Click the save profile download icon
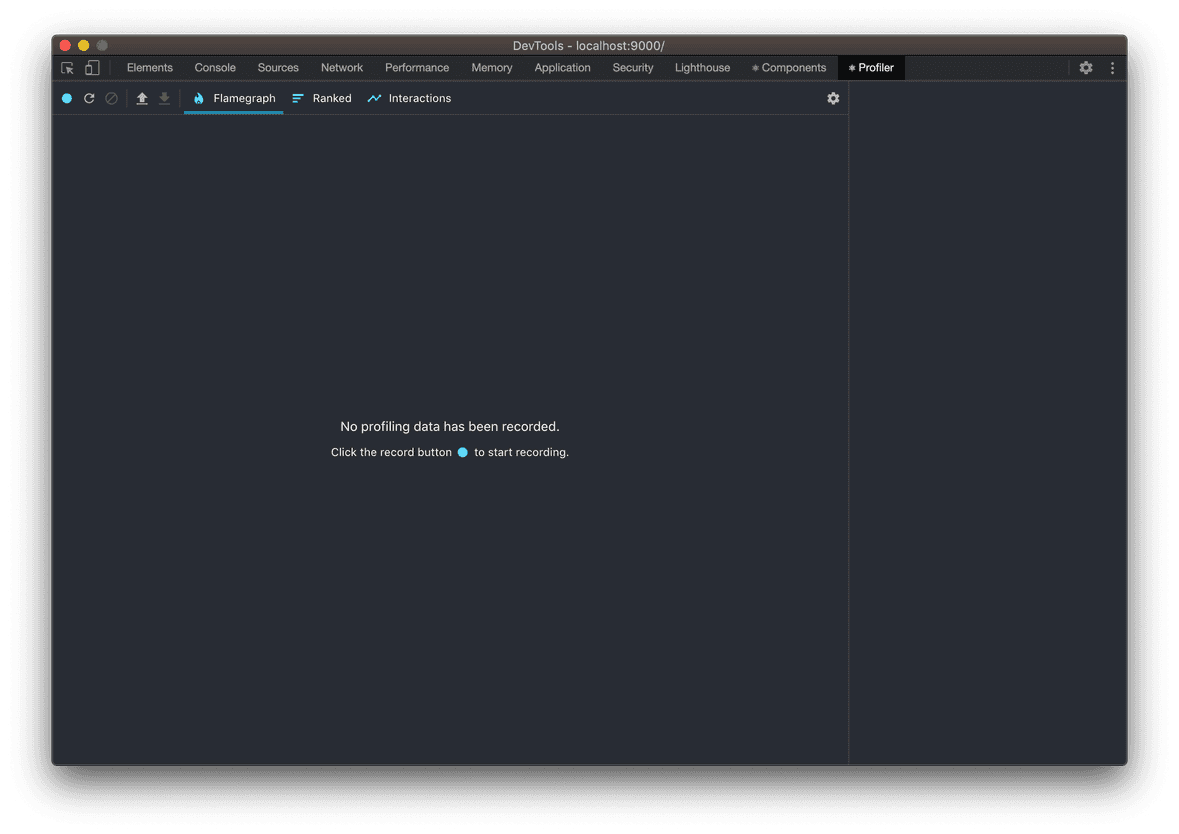Screen dimensions: 1179x834 point(164,98)
